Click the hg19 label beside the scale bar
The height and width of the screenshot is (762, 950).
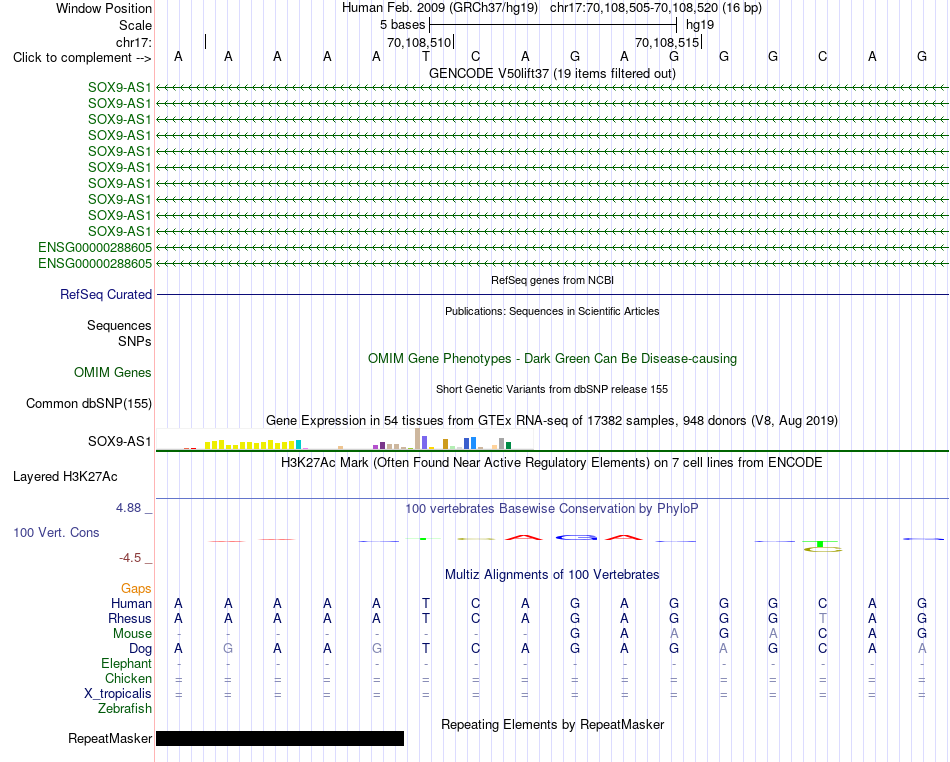pyautogui.click(x=700, y=25)
